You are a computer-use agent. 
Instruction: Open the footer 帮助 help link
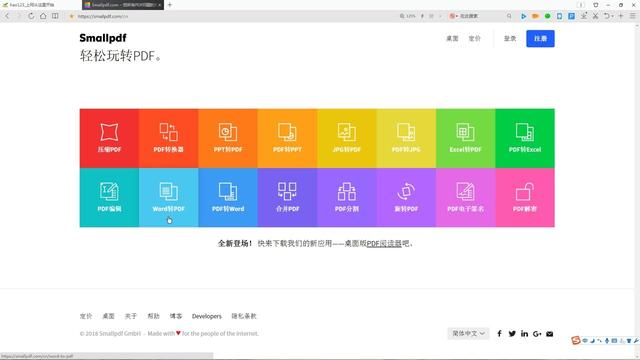[x=153, y=316]
